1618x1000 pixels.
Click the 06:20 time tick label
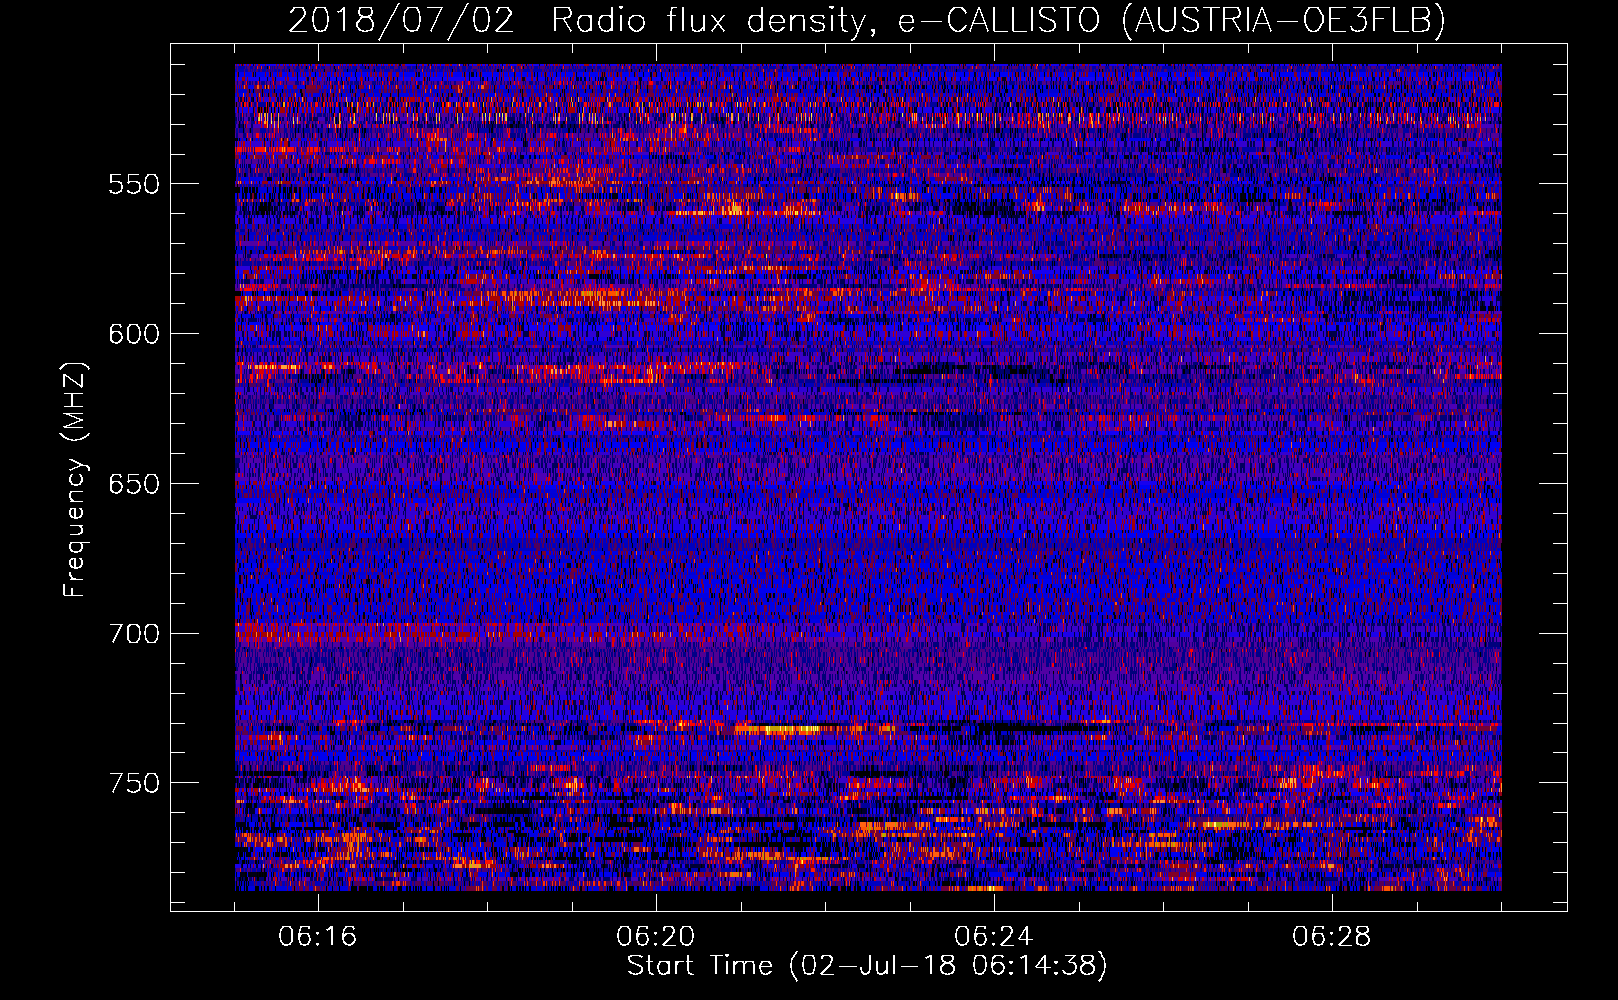pyautogui.click(x=656, y=937)
